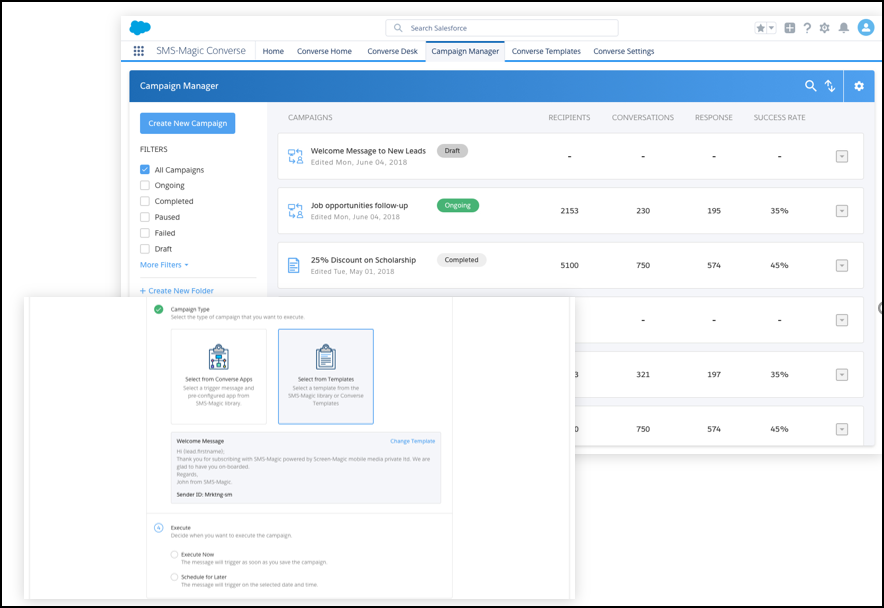Toggle the All Campaigns filter checkbox
This screenshot has width=884, height=608.
(145, 169)
